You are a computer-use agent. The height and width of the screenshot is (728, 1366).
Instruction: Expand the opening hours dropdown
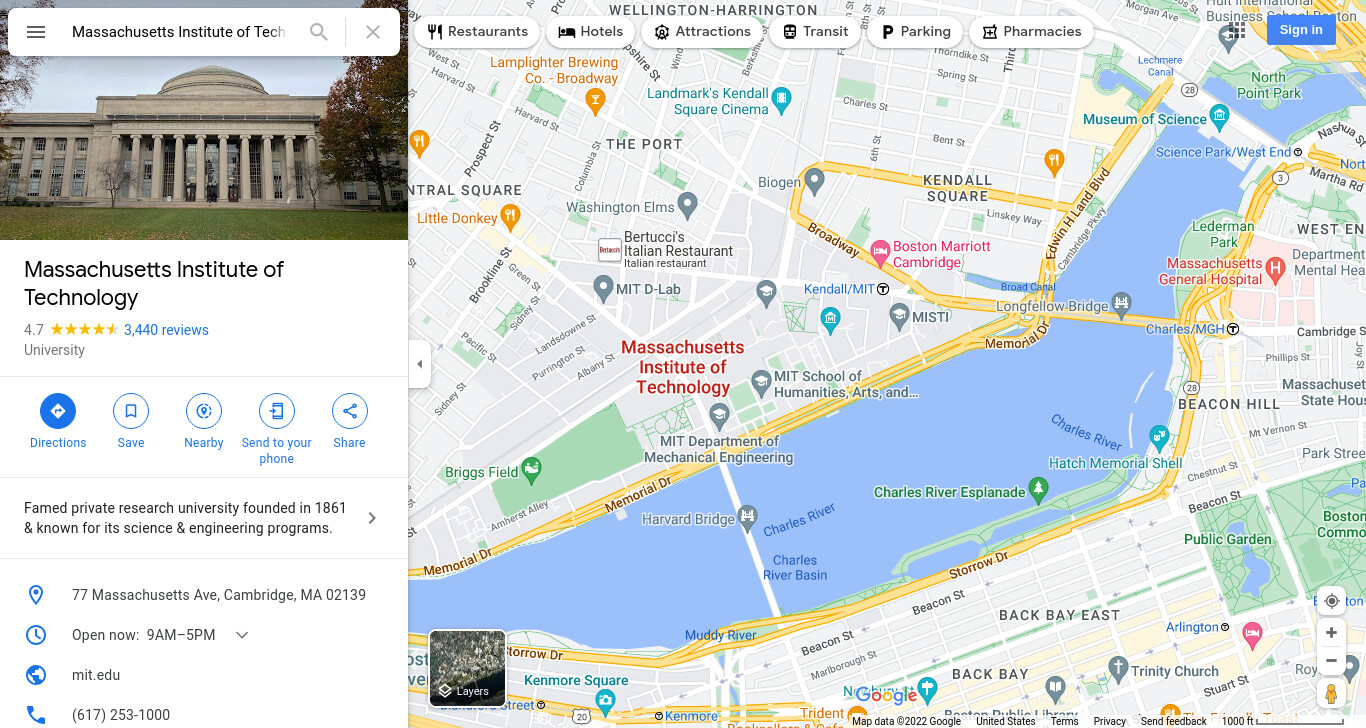(x=242, y=635)
